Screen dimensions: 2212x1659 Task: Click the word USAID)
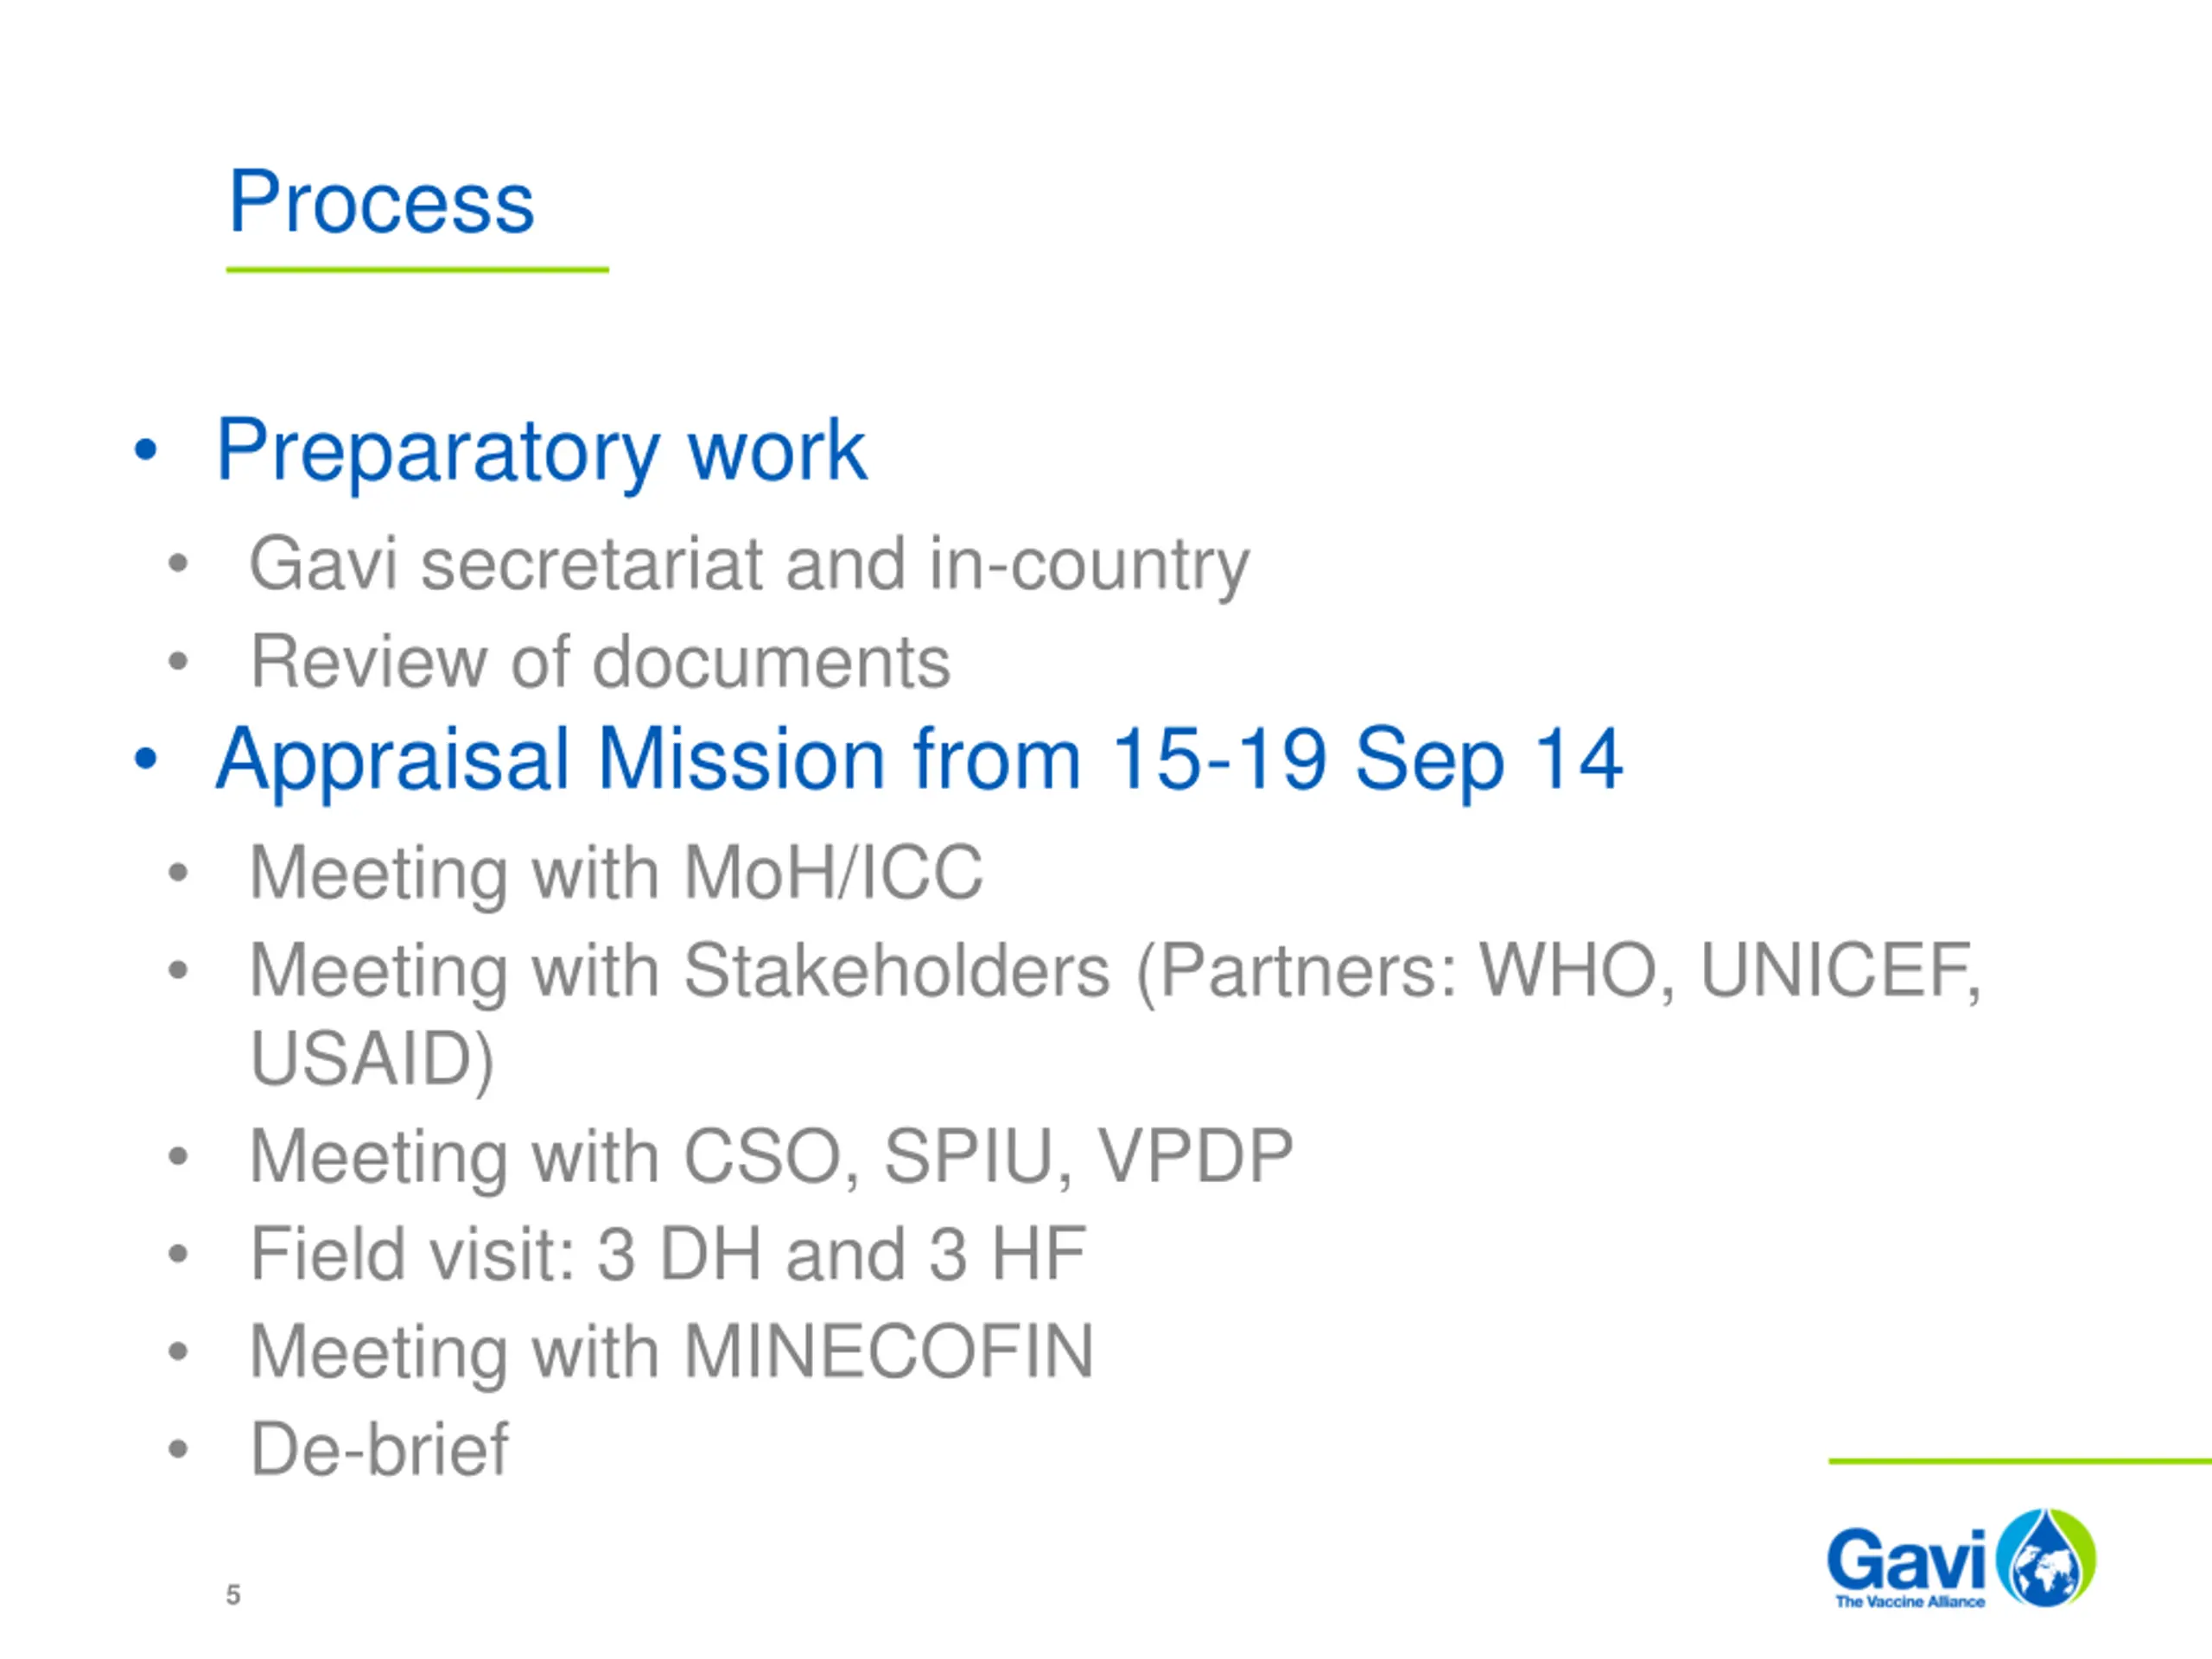click(372, 1059)
